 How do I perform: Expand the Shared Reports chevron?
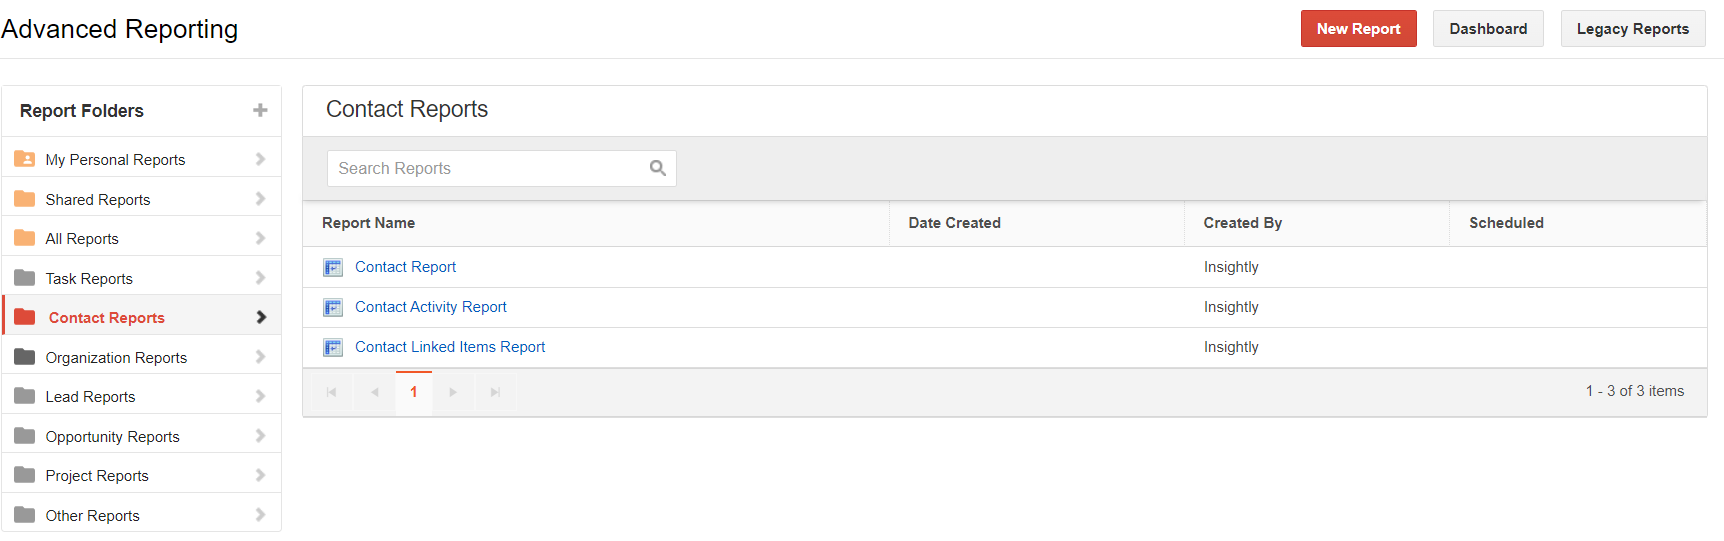[x=260, y=199]
